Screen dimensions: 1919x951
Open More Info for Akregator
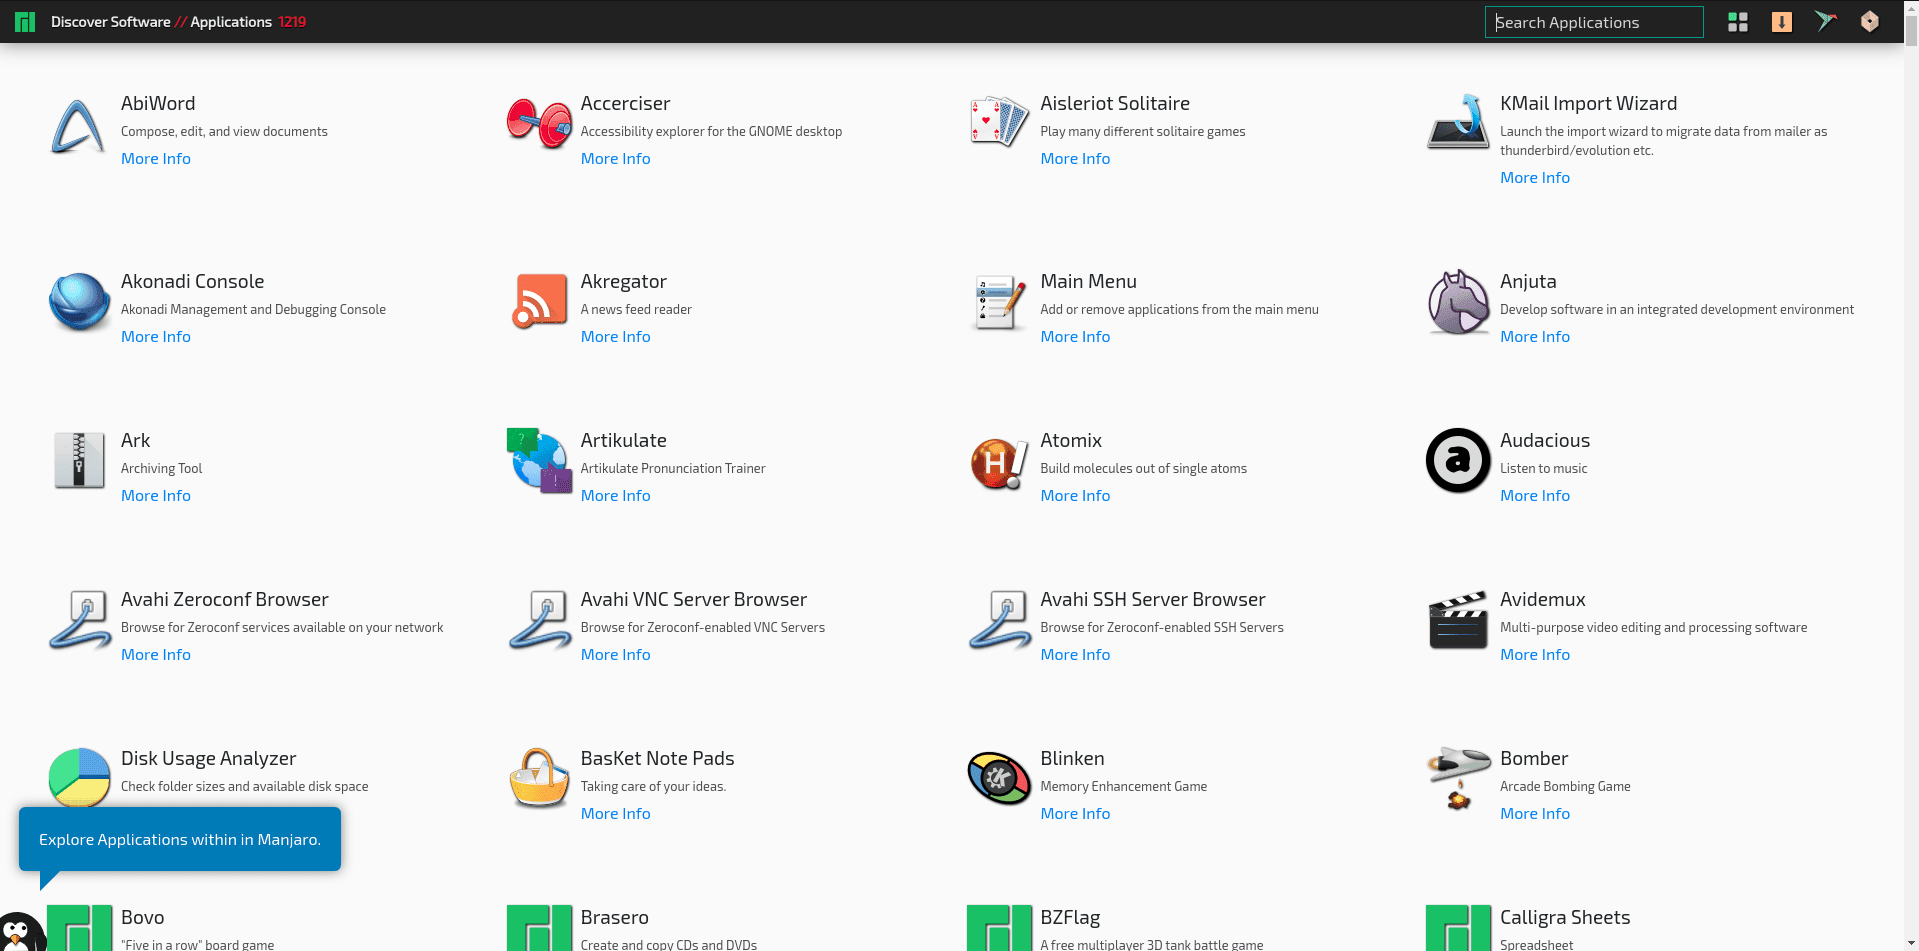point(616,336)
